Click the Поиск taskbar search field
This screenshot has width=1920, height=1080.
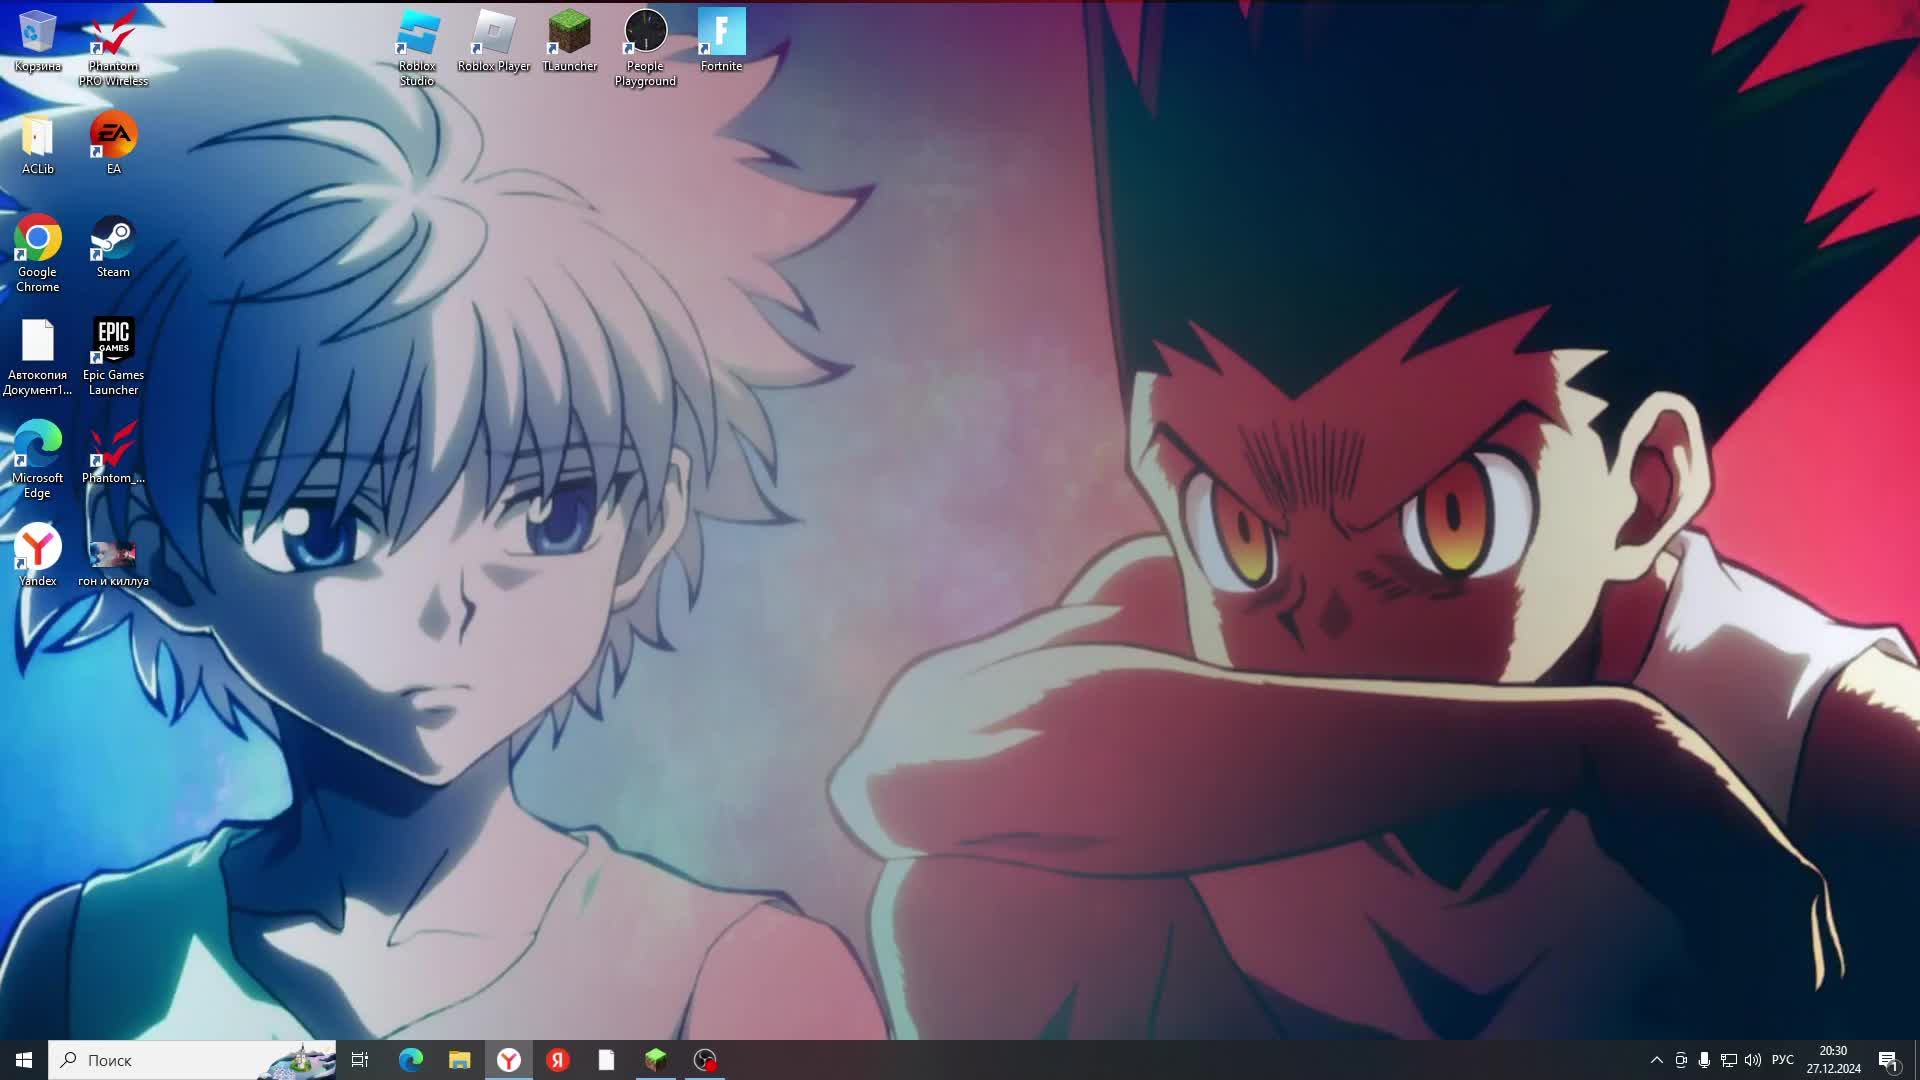(x=170, y=1060)
